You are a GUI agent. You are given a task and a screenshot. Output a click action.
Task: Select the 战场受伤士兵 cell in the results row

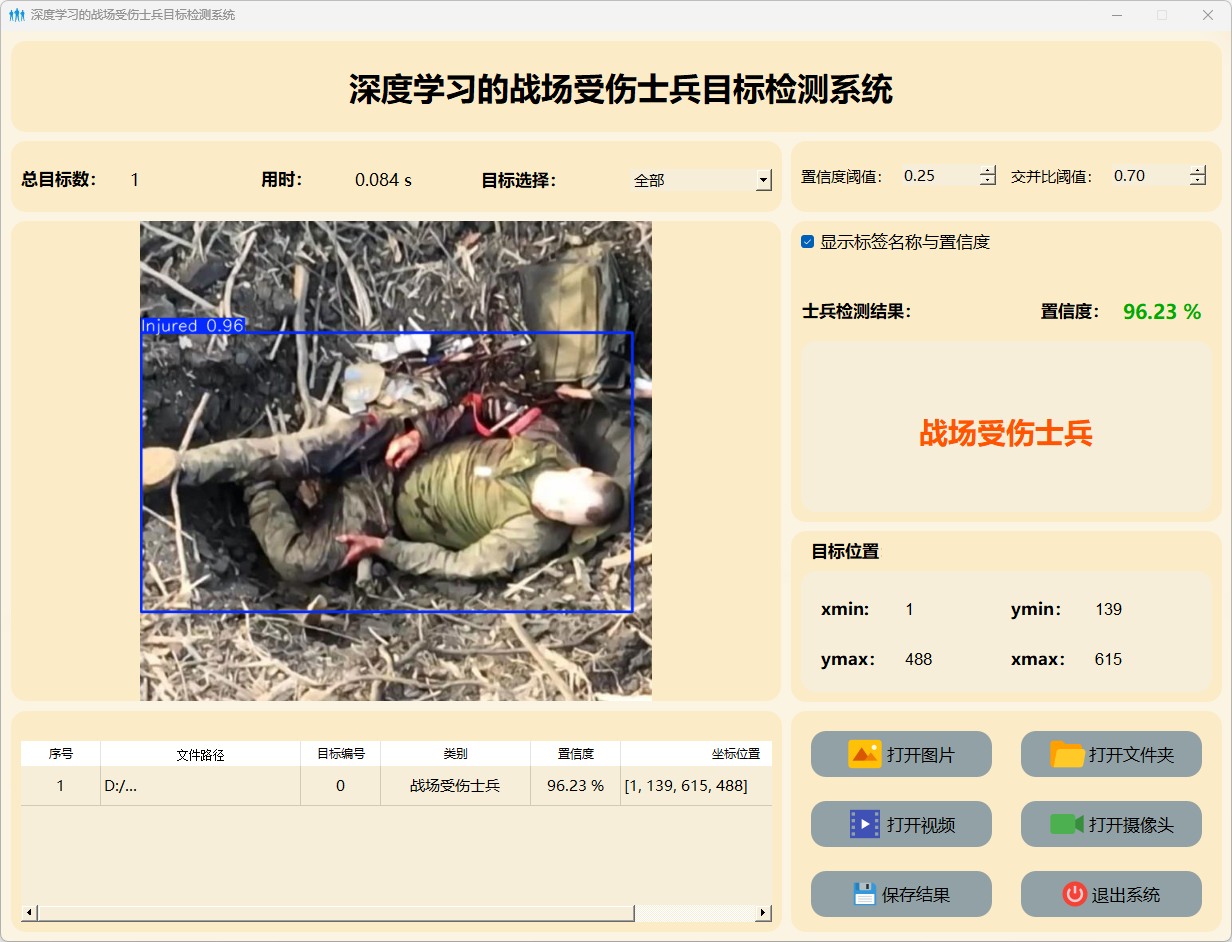(x=455, y=786)
